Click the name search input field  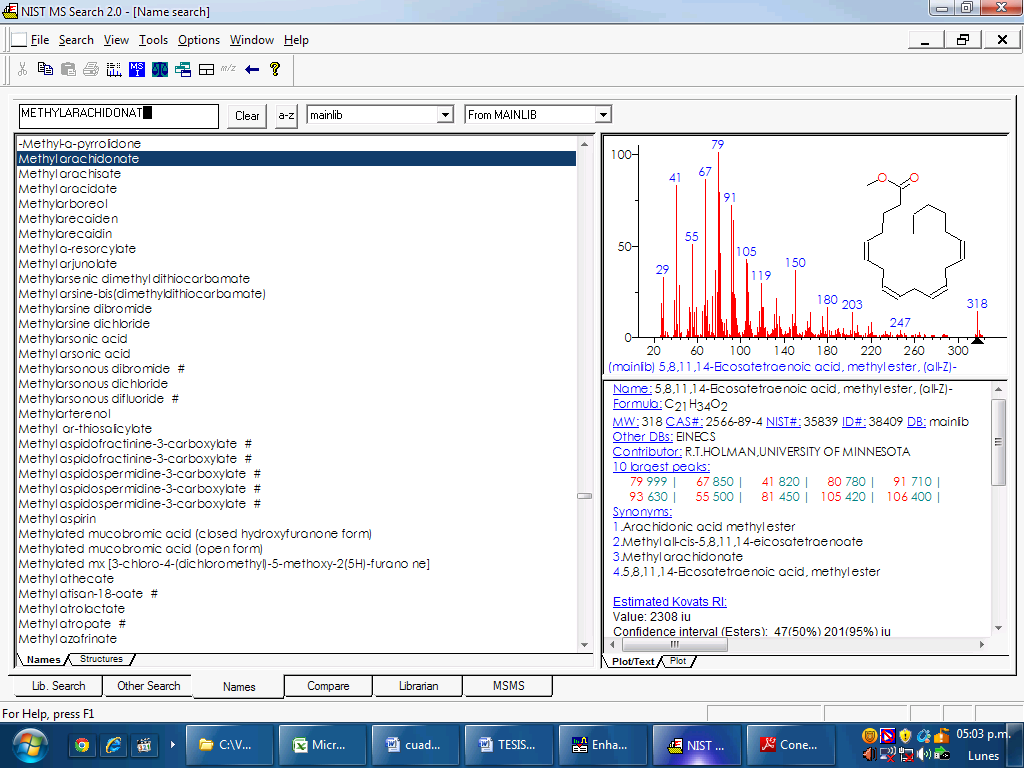pyautogui.click(x=118, y=116)
